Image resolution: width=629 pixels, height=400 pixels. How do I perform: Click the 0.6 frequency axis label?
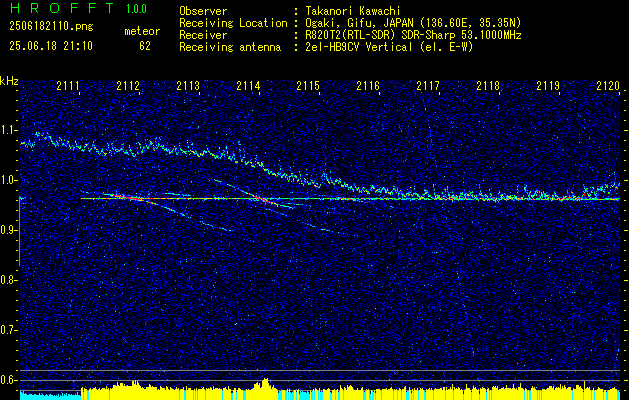(9, 380)
